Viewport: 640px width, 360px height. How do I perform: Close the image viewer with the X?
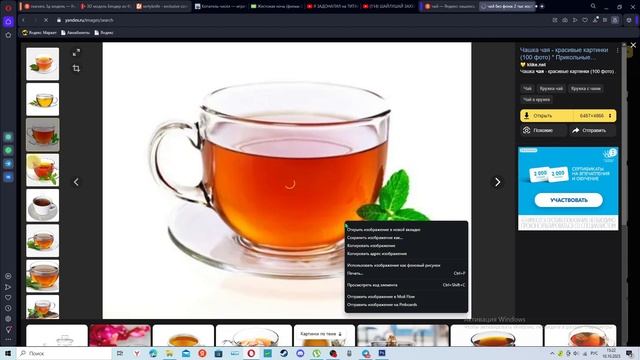coord(633,45)
